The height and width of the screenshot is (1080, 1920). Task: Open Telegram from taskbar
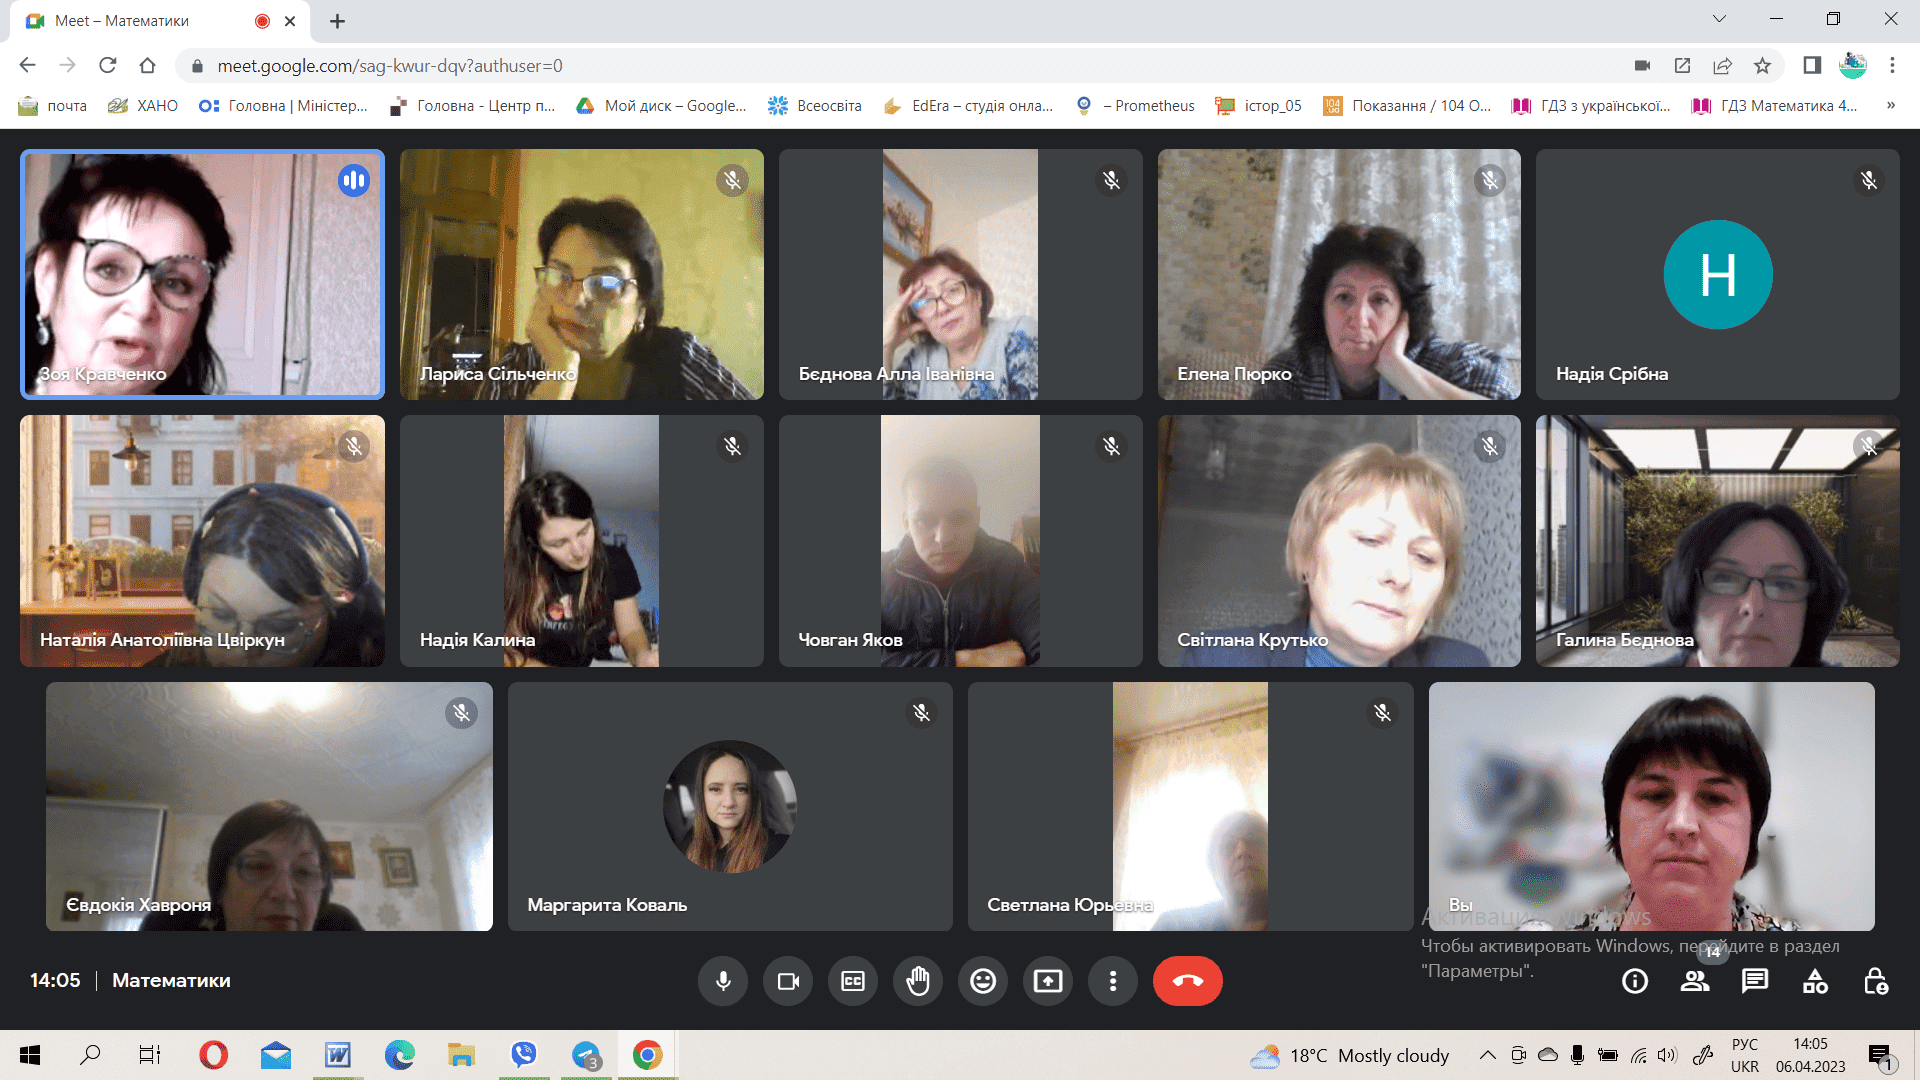586,1055
